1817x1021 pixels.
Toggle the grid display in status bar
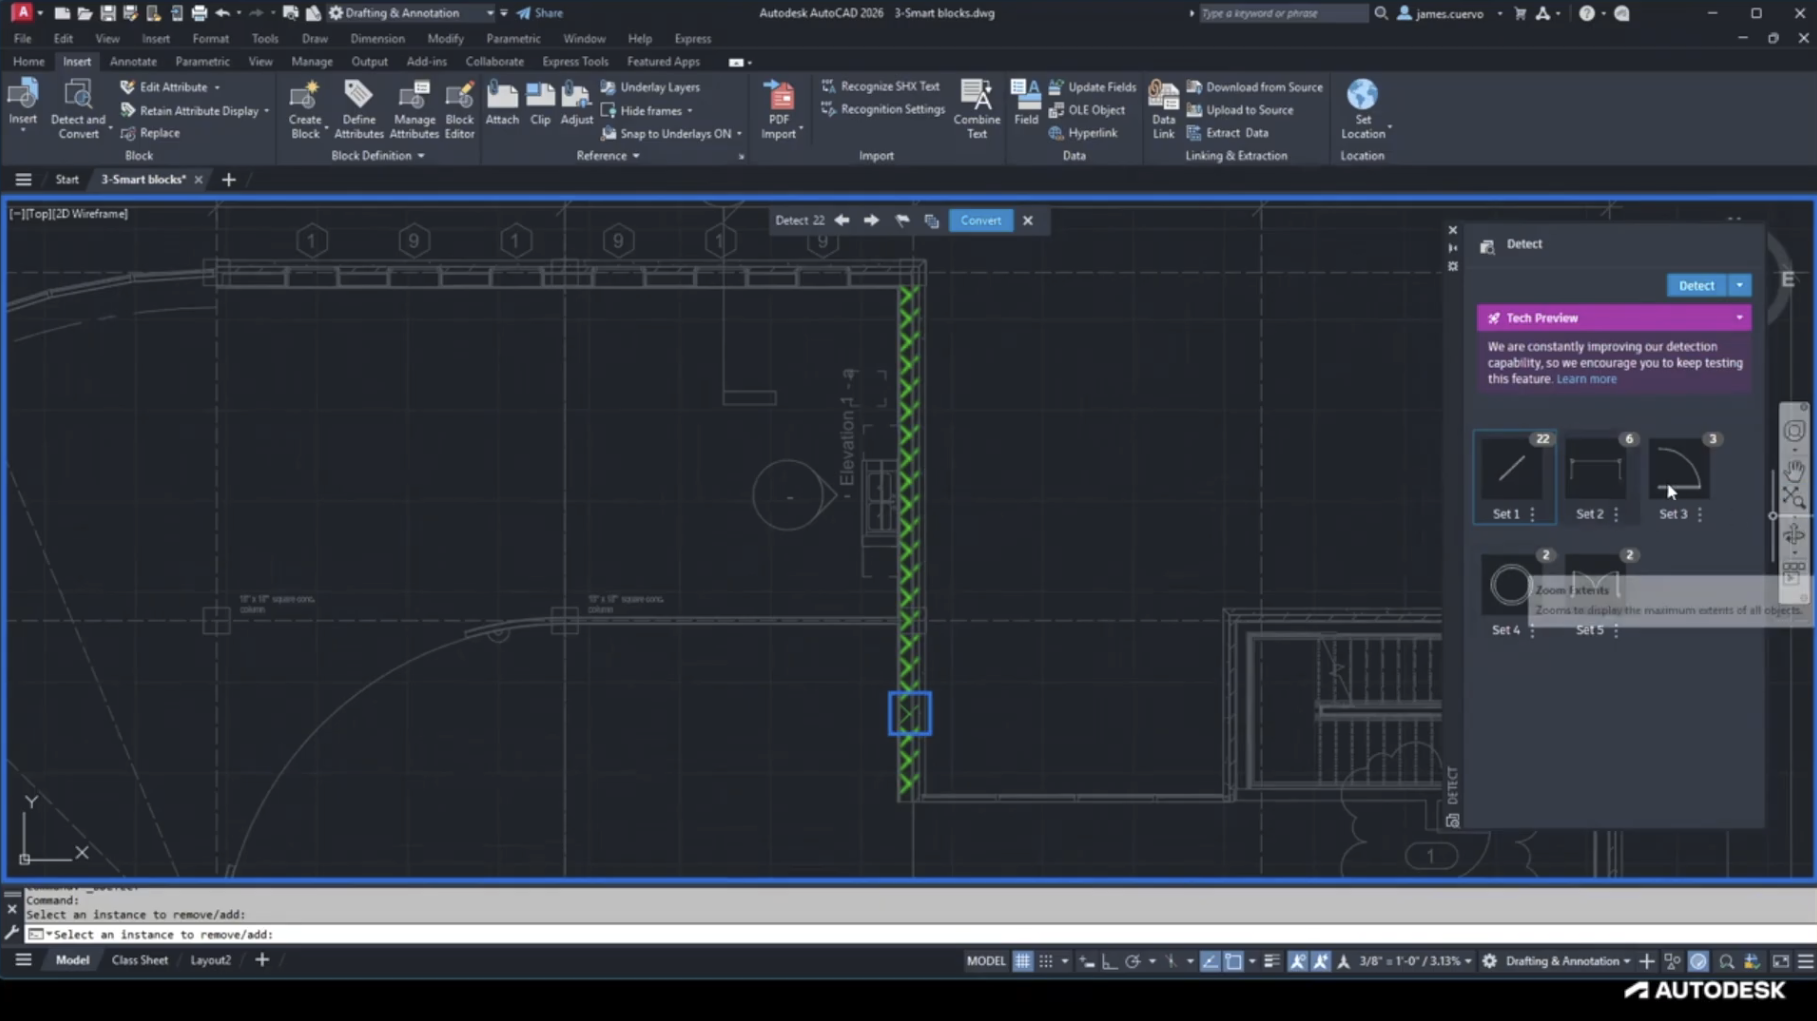(1022, 961)
